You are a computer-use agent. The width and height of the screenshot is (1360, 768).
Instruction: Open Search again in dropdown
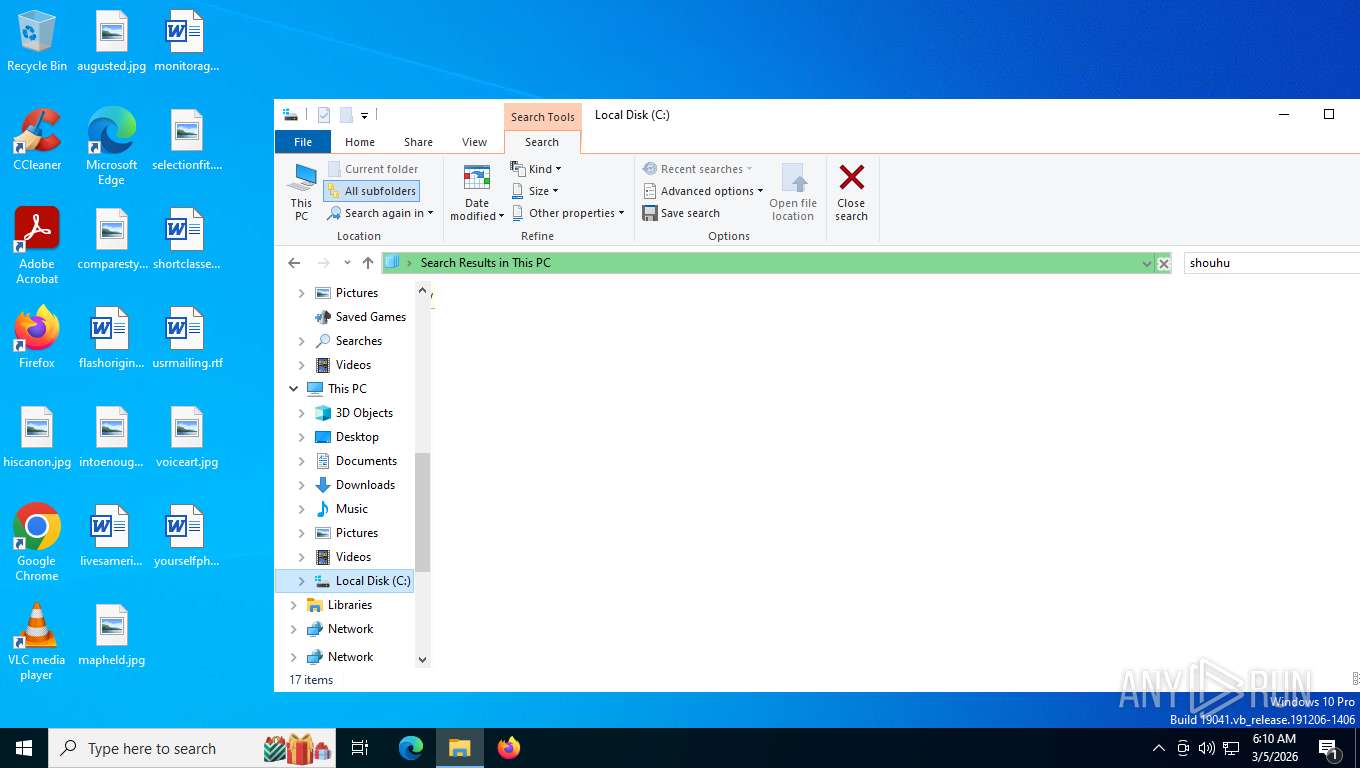pyautogui.click(x=380, y=213)
